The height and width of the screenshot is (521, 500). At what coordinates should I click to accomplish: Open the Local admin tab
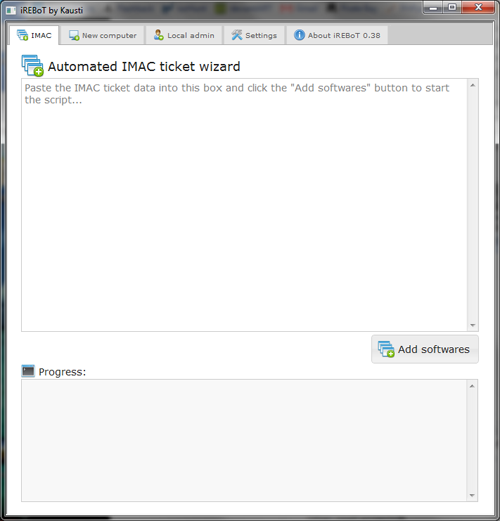(x=184, y=35)
